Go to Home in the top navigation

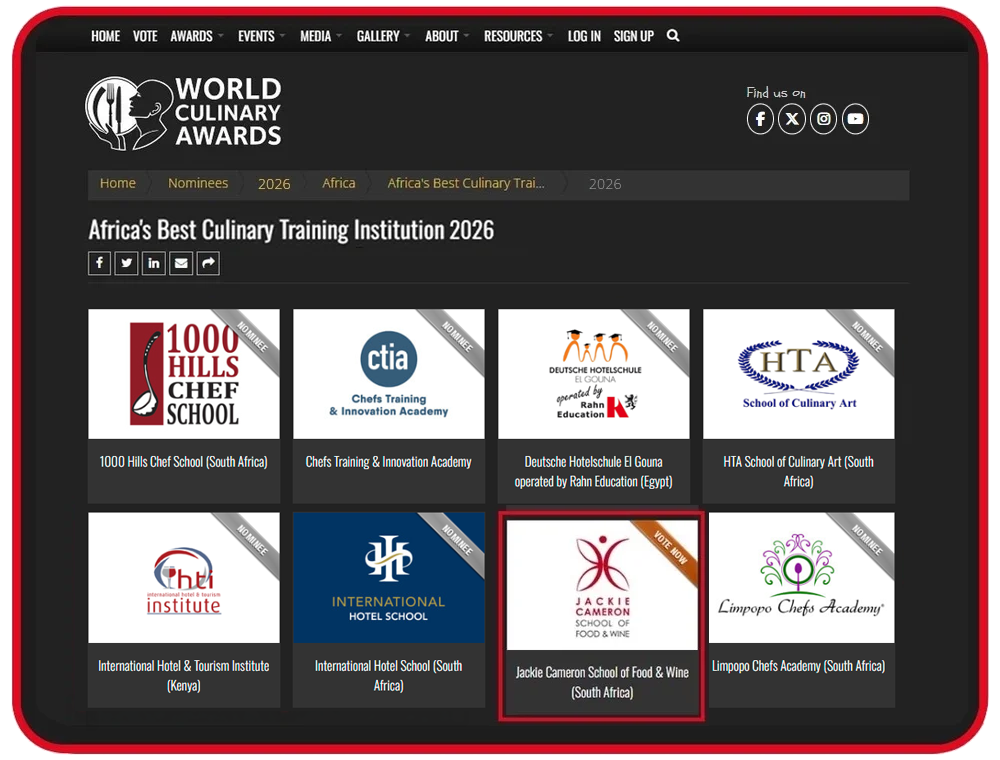[105, 36]
